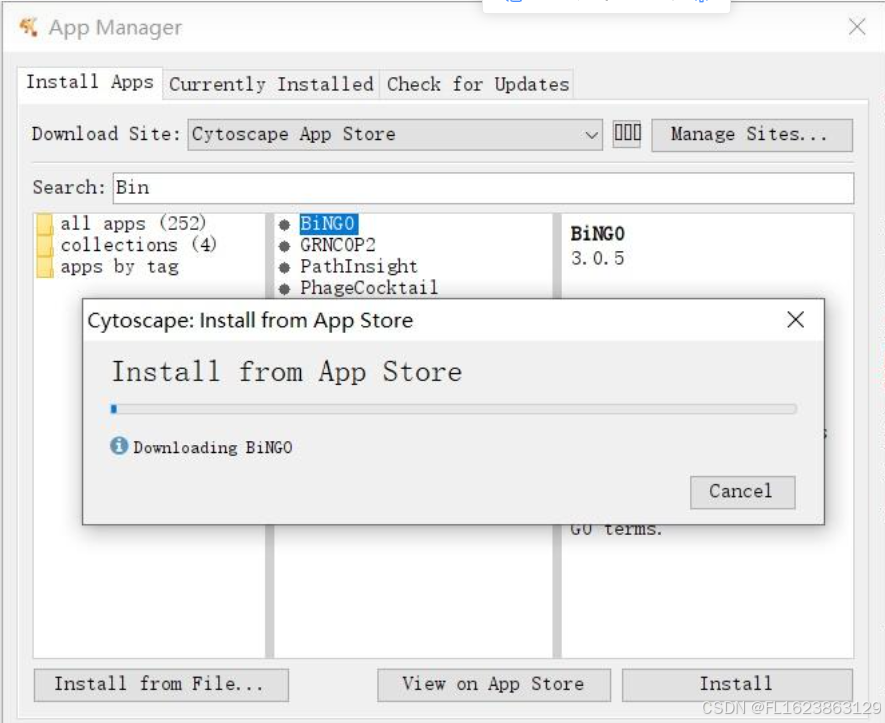Click the bullet icon beside BiNGO

tap(284, 225)
